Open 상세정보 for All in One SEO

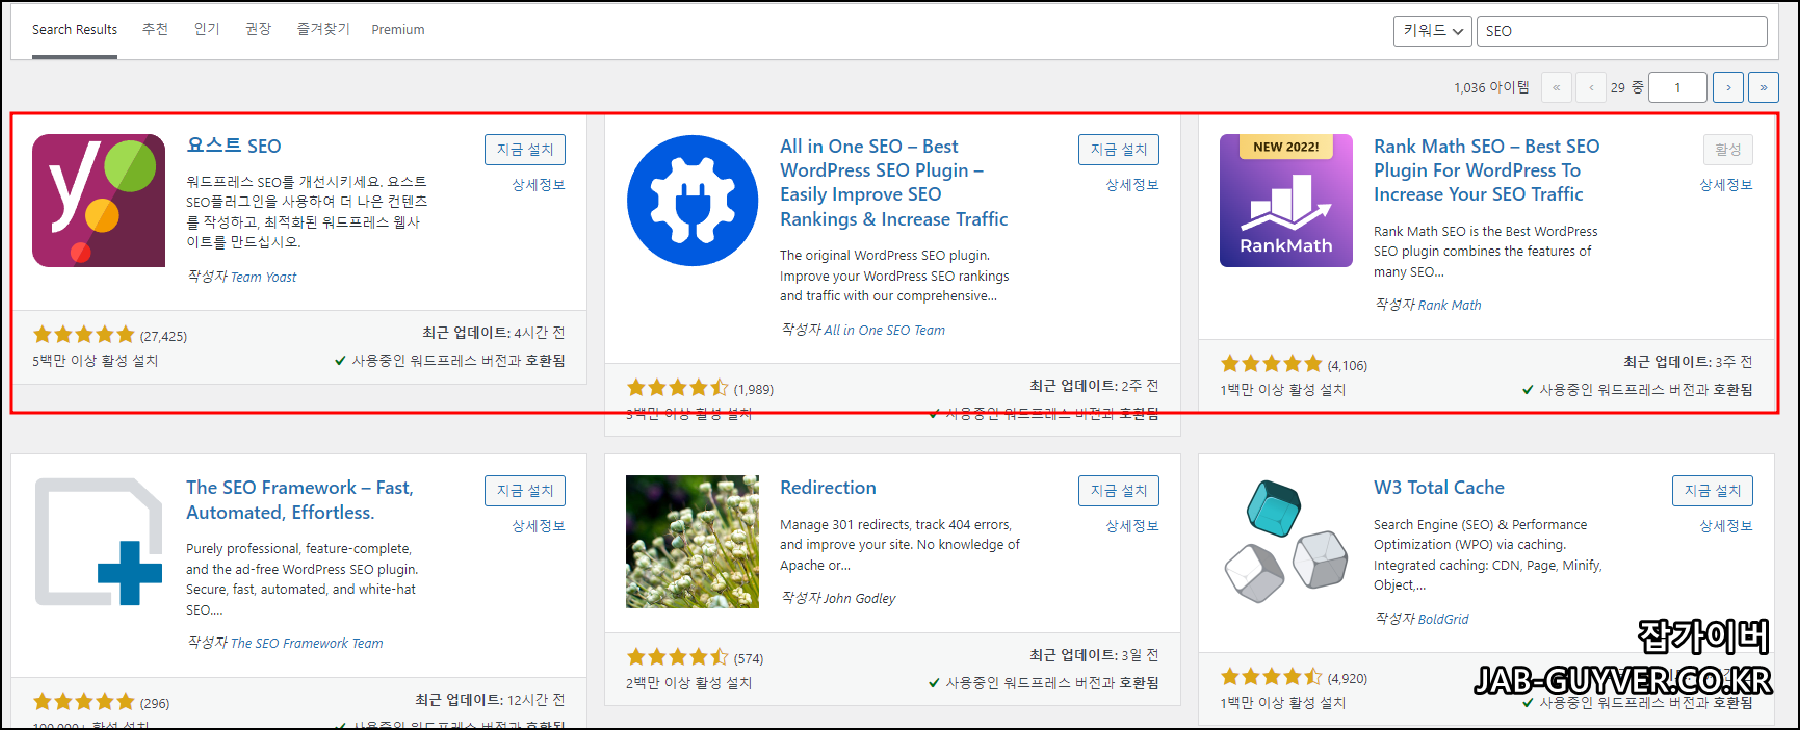(x=1132, y=185)
